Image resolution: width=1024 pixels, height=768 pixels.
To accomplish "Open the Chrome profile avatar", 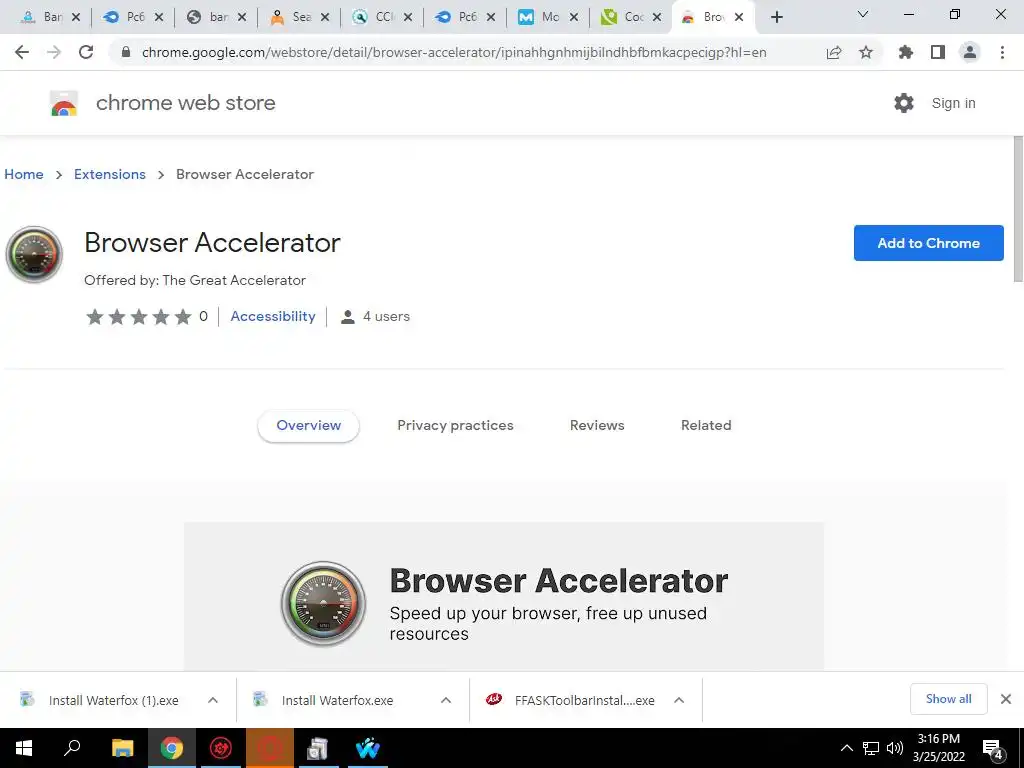I will [x=970, y=52].
